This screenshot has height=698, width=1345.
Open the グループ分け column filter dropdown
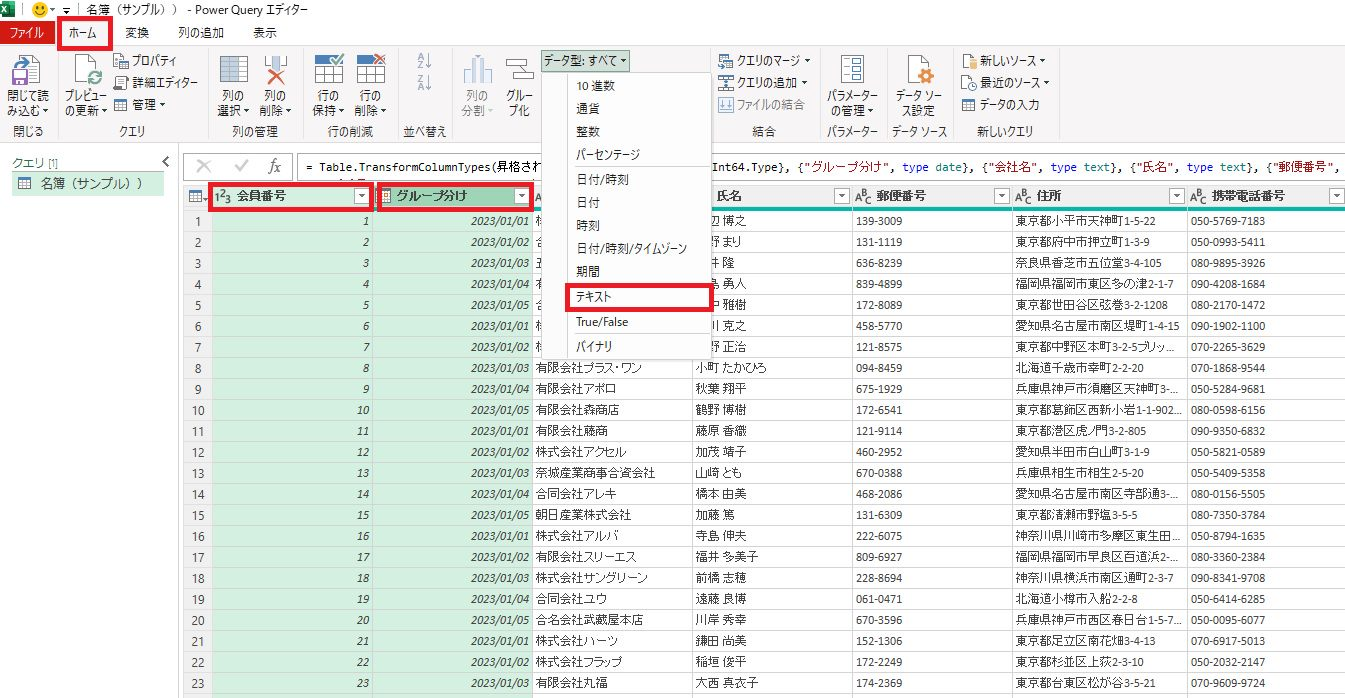pos(522,197)
